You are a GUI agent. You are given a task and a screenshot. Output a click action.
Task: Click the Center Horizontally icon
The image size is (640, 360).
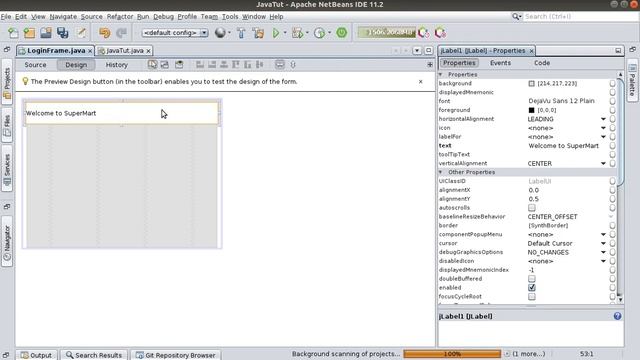(x=224, y=64)
